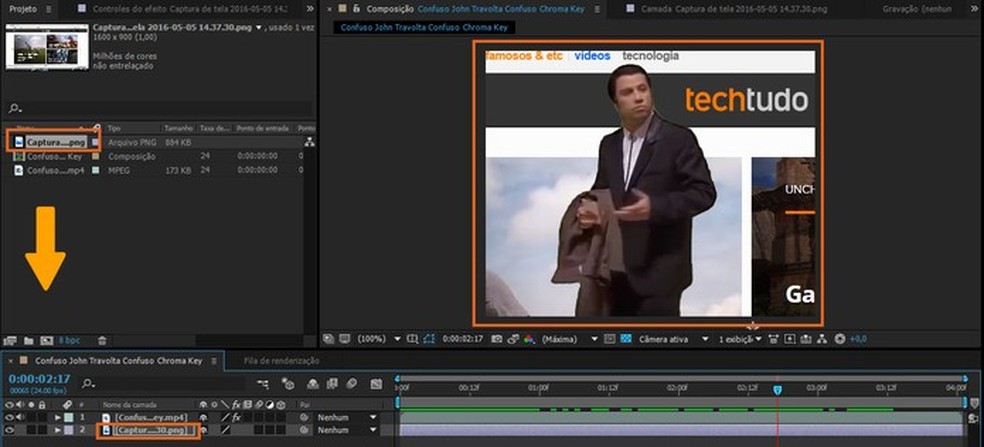The width and height of the screenshot is (984, 447).
Task: Take a snapshot with the camera icon
Action: pos(496,339)
